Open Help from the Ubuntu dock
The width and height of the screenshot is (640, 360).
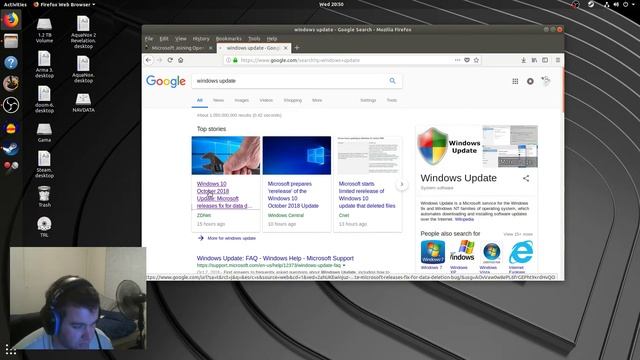(11, 62)
